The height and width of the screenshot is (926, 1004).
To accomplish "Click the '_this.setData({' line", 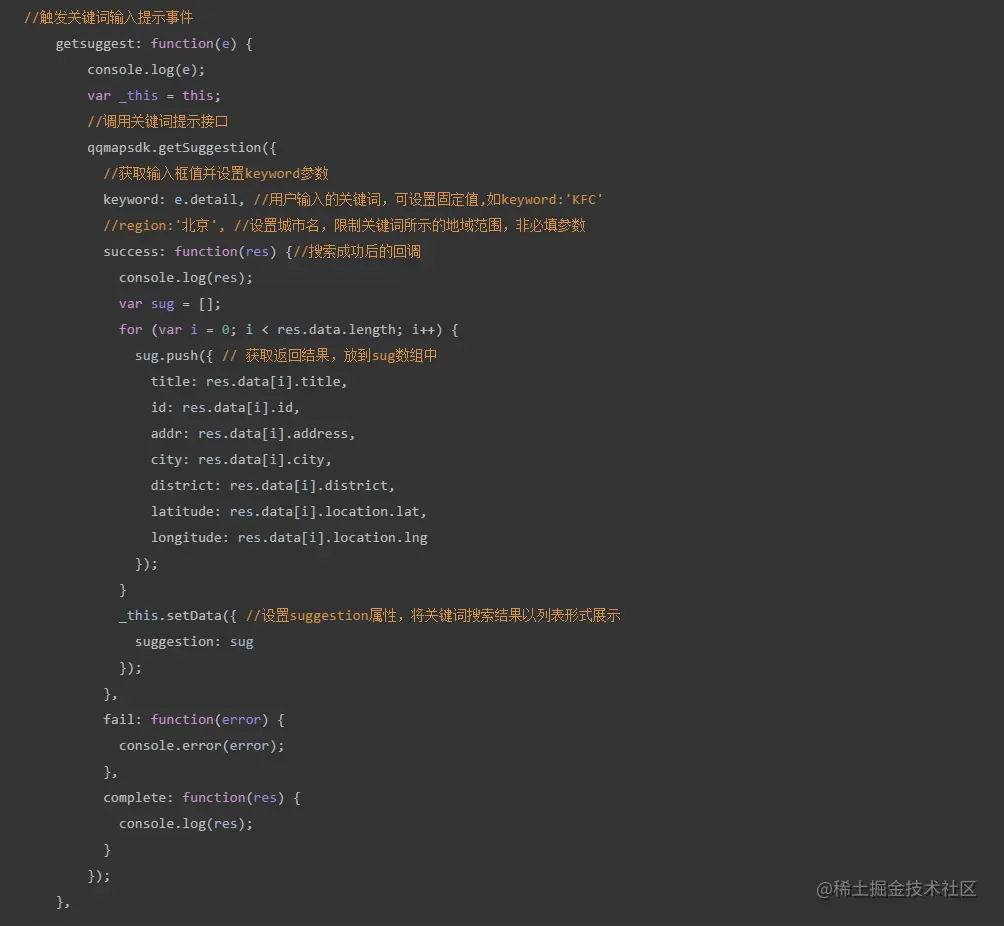I will (x=369, y=615).
